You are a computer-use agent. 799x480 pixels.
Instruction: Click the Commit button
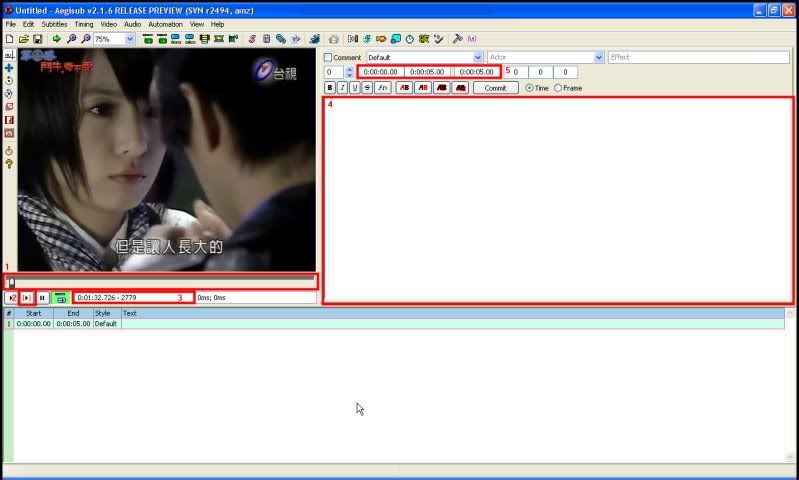click(495, 88)
